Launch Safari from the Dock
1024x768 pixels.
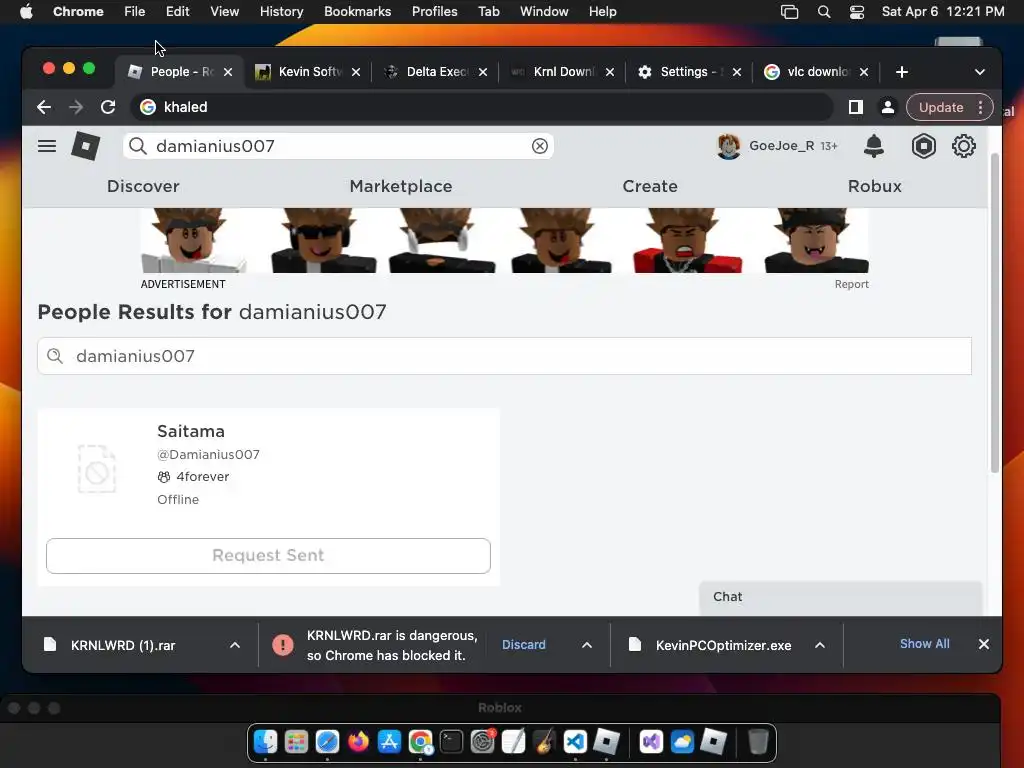327,742
